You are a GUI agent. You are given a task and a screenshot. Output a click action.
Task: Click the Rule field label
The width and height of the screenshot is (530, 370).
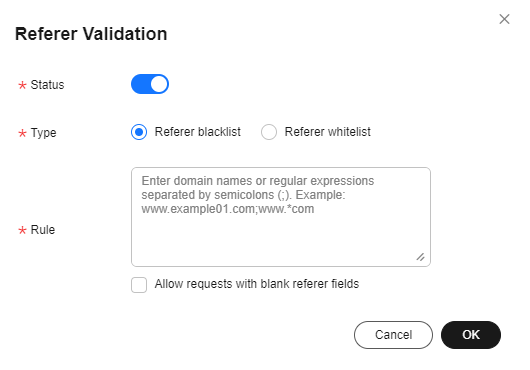point(43,230)
